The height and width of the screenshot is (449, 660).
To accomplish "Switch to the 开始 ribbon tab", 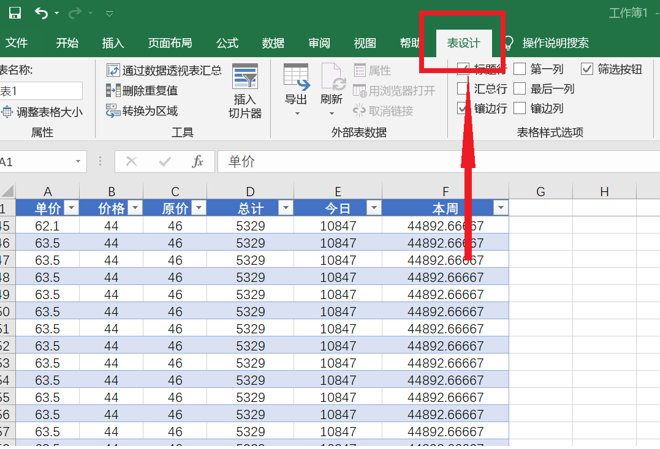I will point(67,43).
